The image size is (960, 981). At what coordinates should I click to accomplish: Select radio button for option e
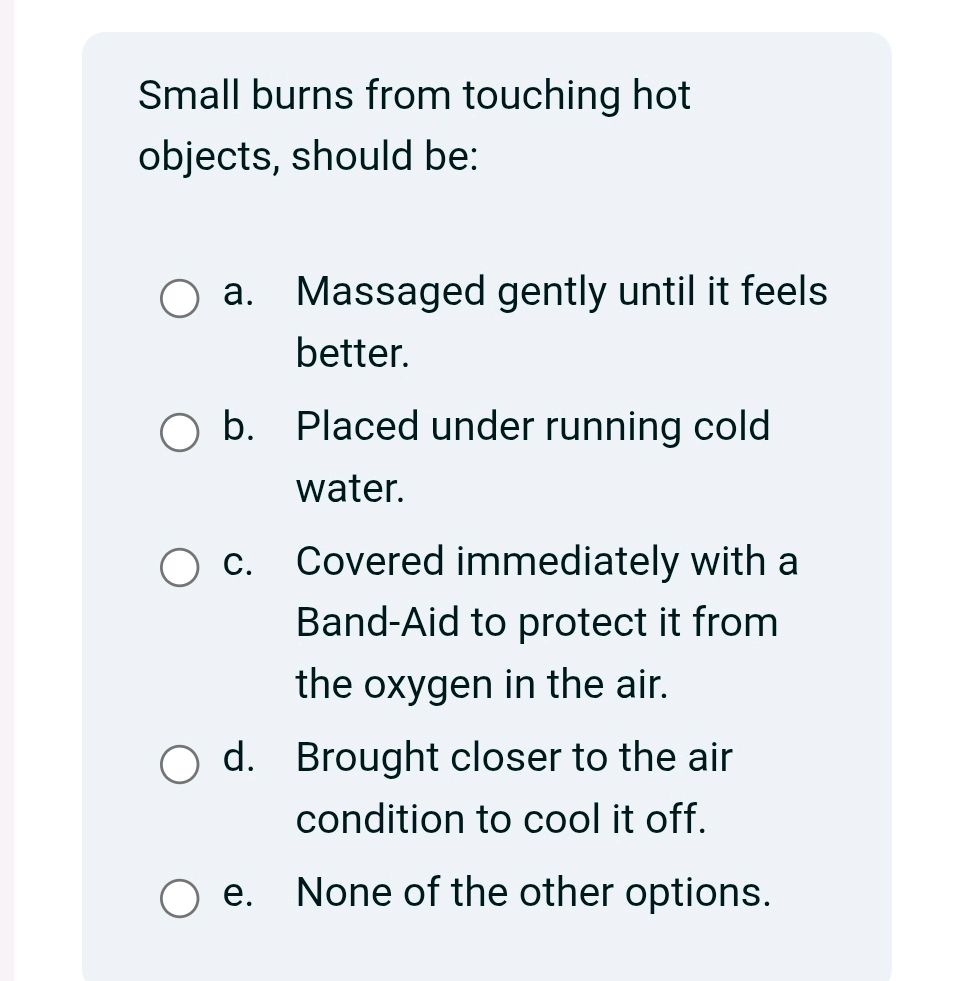(179, 898)
